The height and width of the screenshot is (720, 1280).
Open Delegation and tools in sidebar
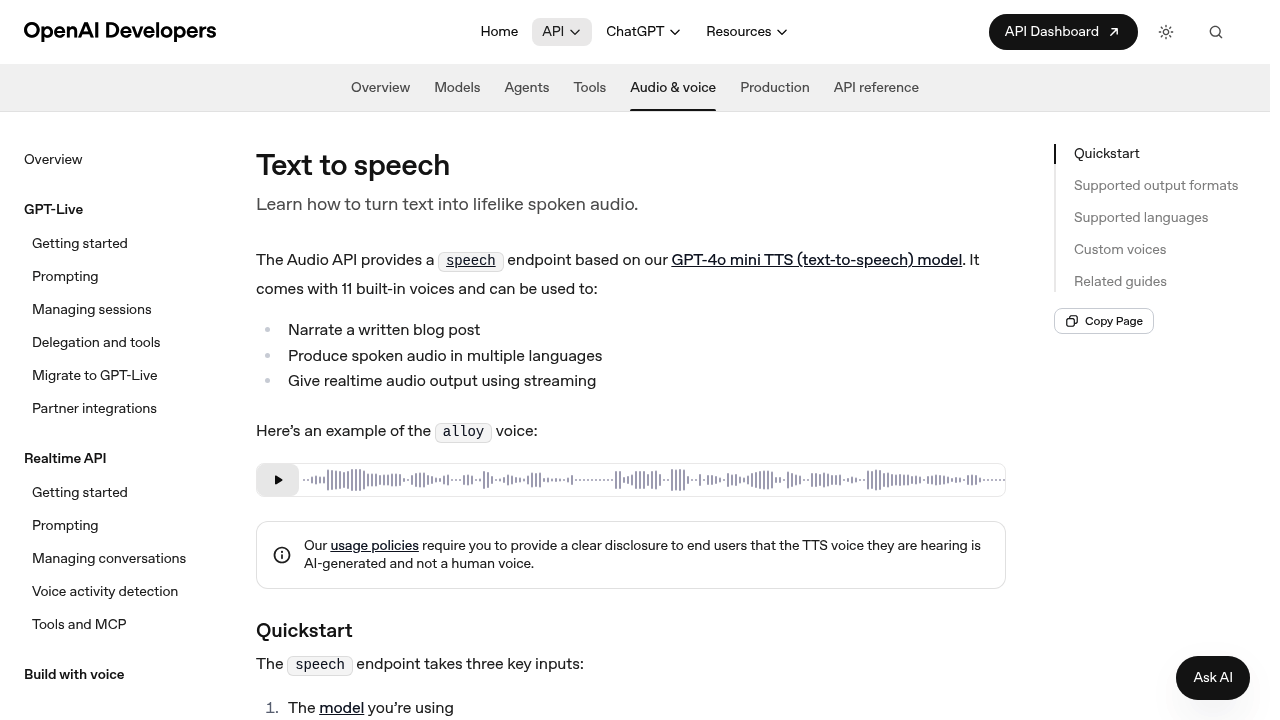pos(96,343)
